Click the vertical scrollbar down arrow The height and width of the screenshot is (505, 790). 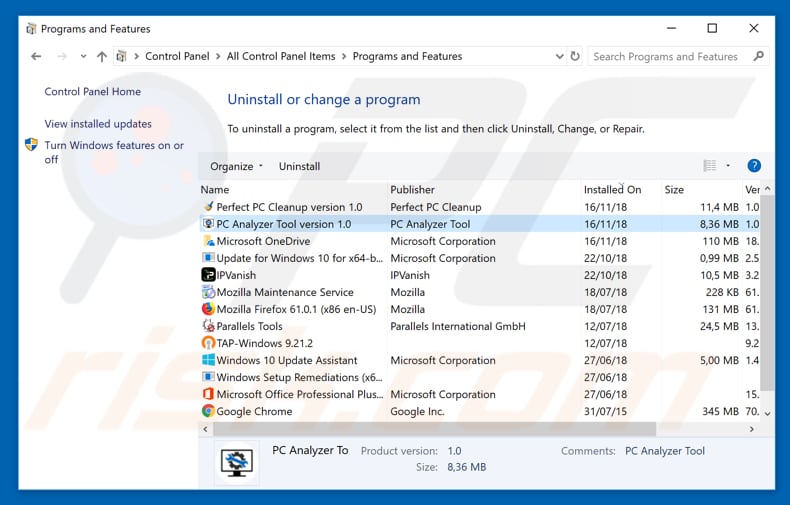pos(767,413)
